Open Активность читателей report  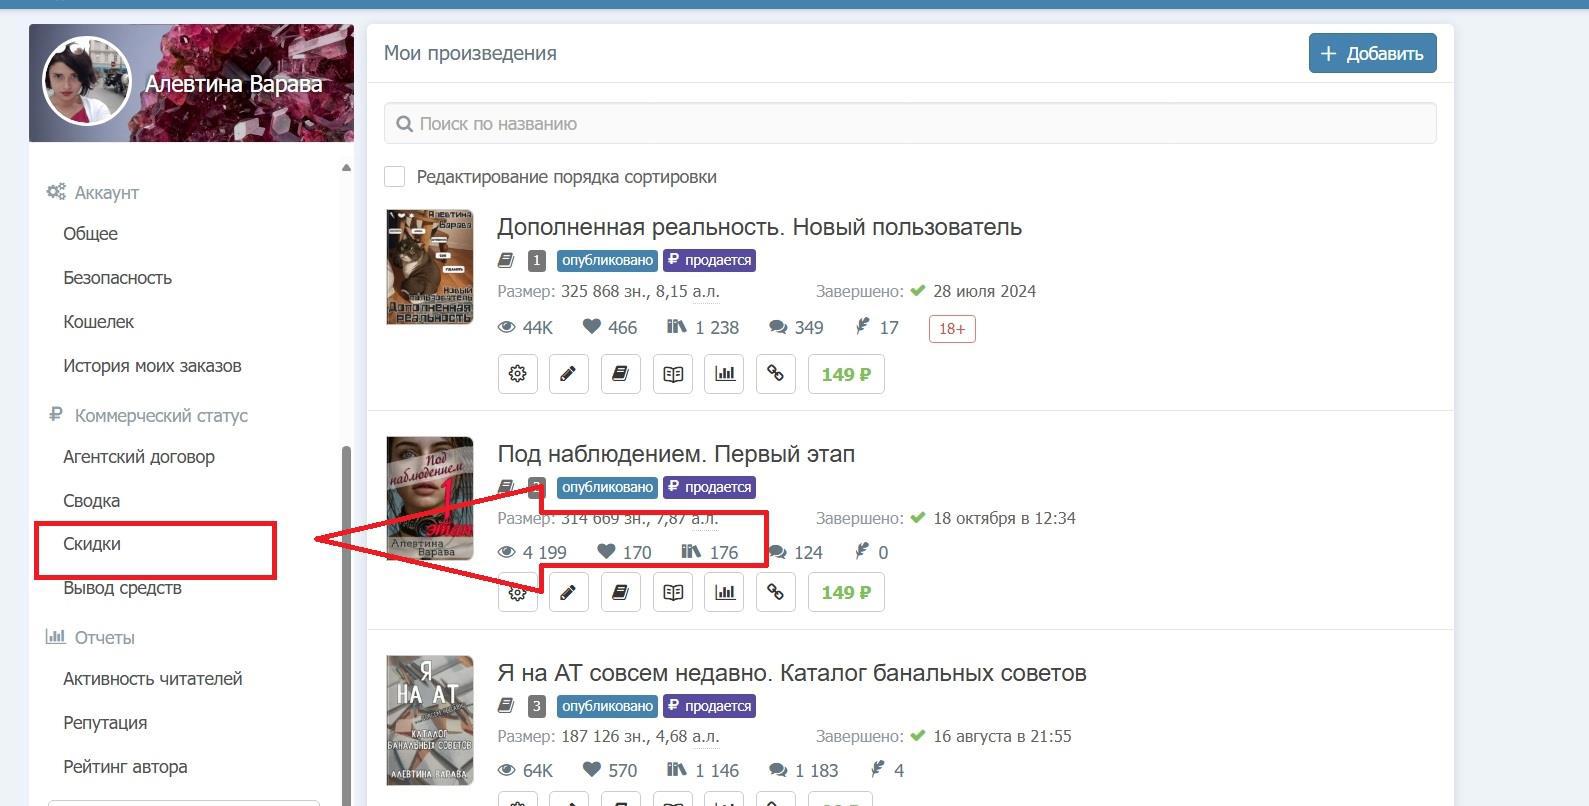point(153,679)
